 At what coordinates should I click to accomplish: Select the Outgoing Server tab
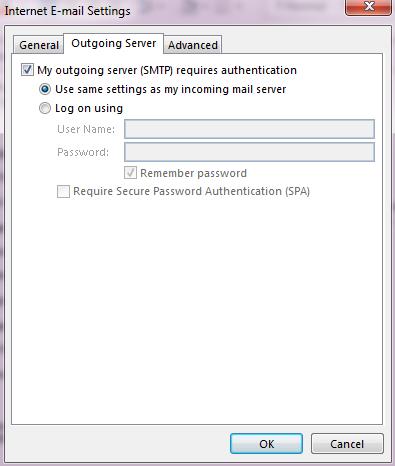[113, 43]
